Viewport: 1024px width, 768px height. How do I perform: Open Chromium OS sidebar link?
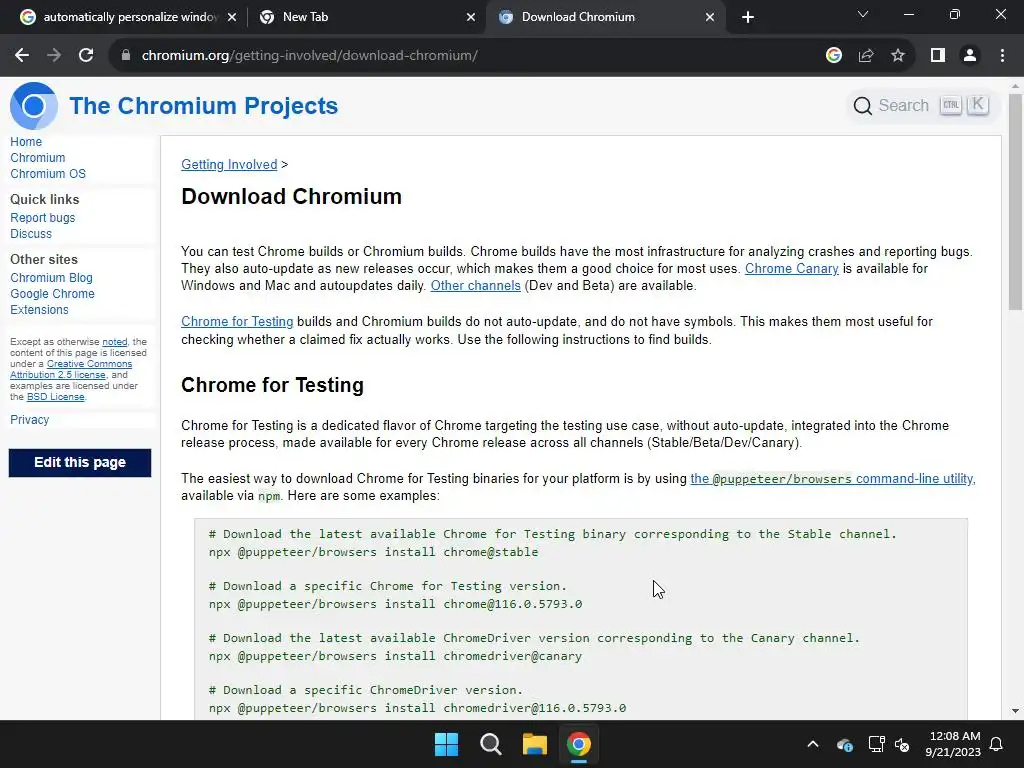pos(48,174)
